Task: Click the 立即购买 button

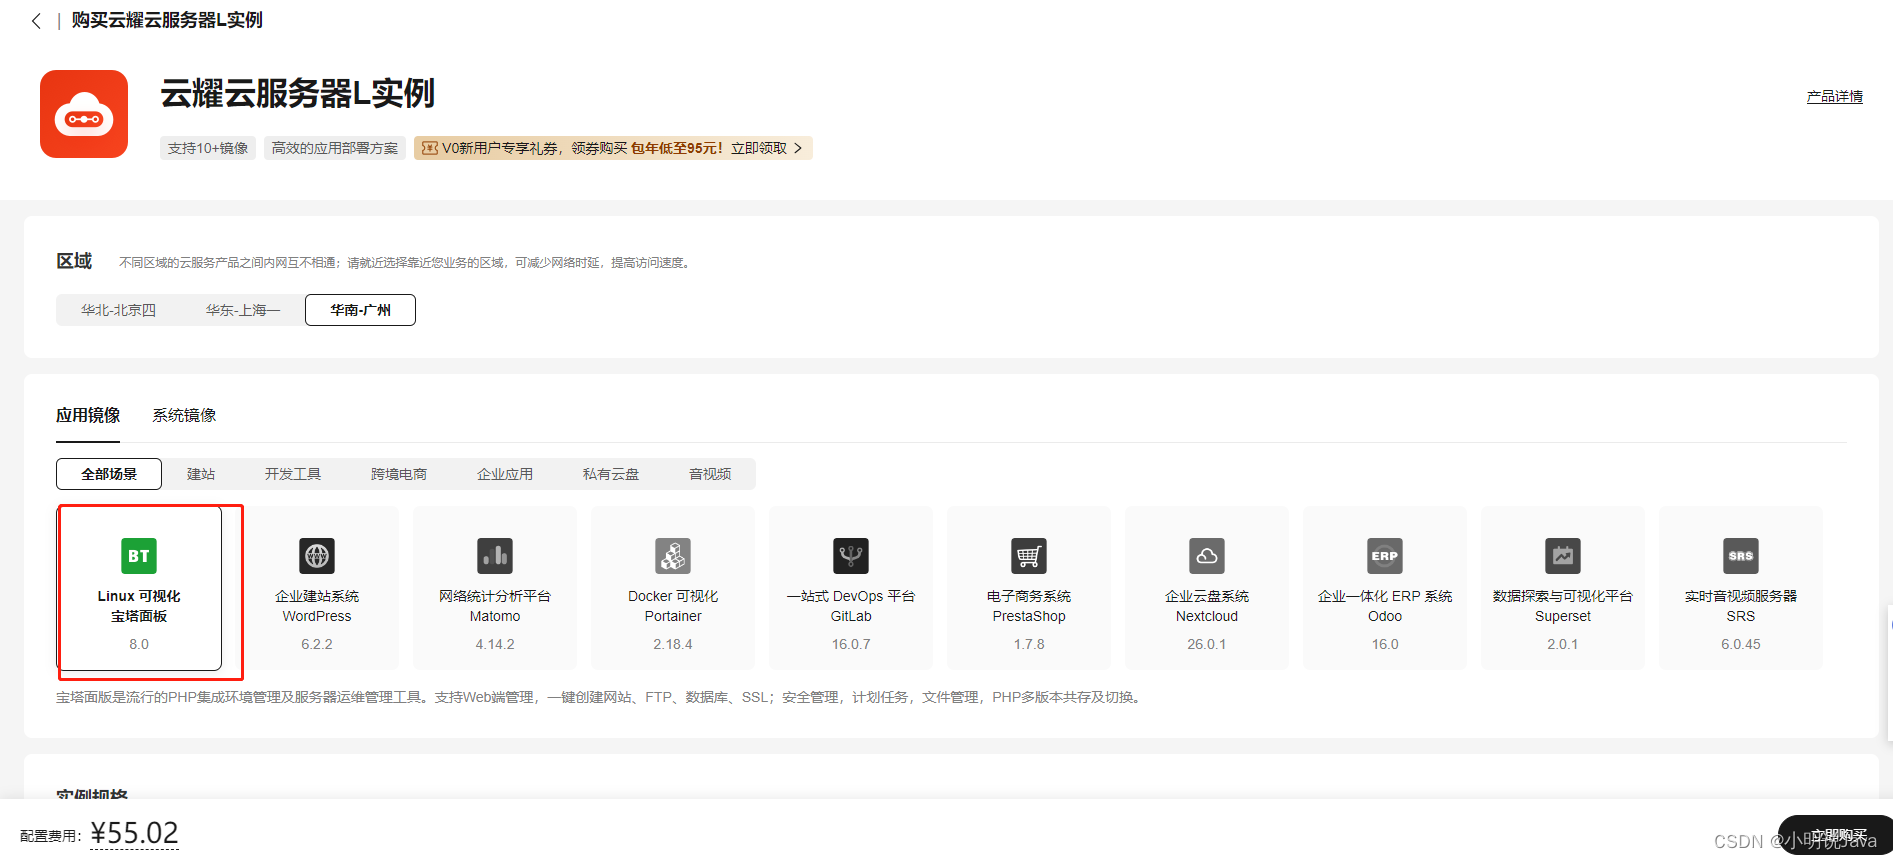Action: pyautogui.click(x=1838, y=836)
